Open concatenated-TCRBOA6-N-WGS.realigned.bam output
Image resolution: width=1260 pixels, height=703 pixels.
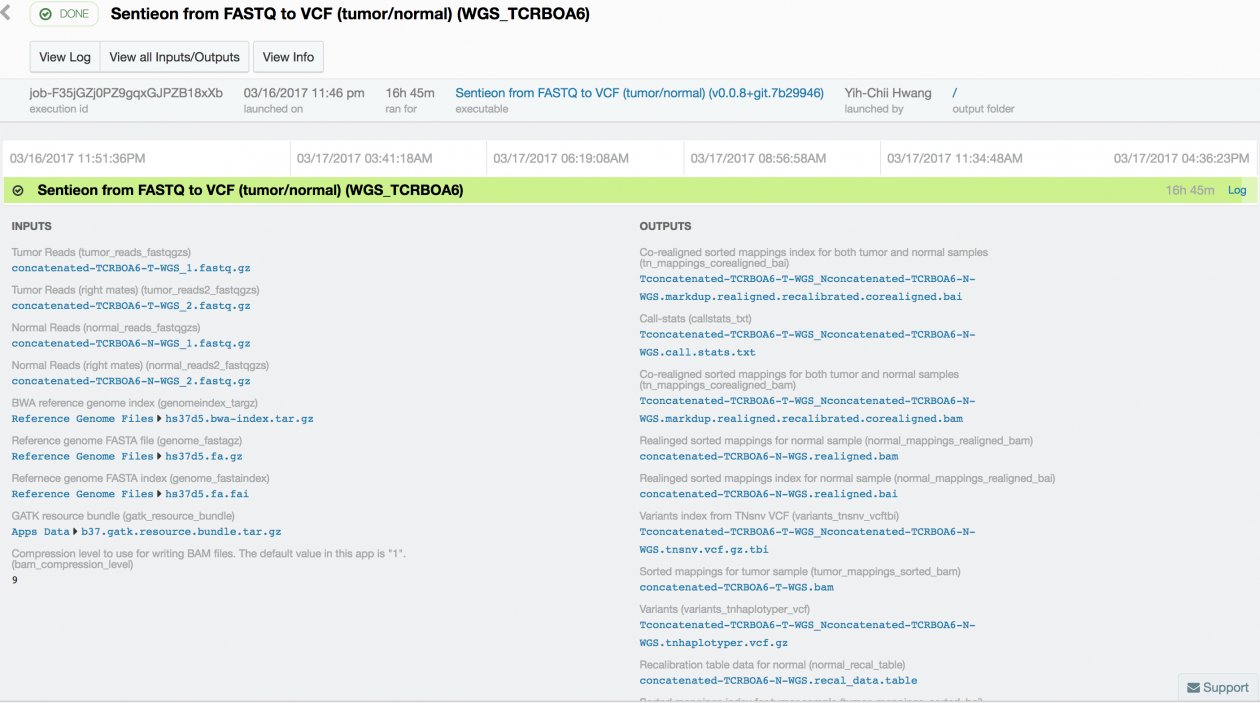(x=768, y=456)
